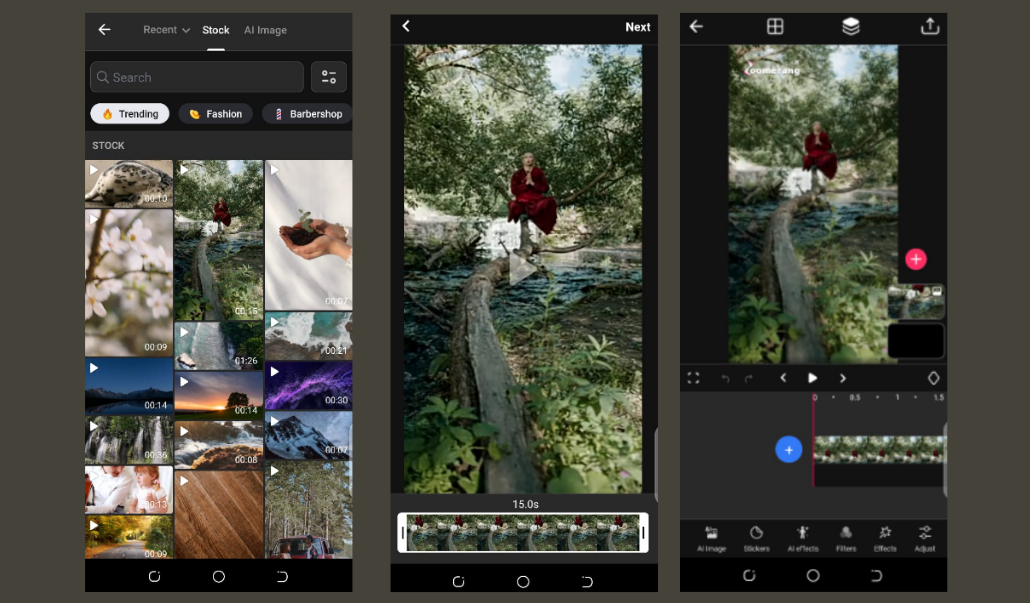Select the video clip on the timeline
Viewport: 1030px width, 603px height.
click(x=879, y=450)
